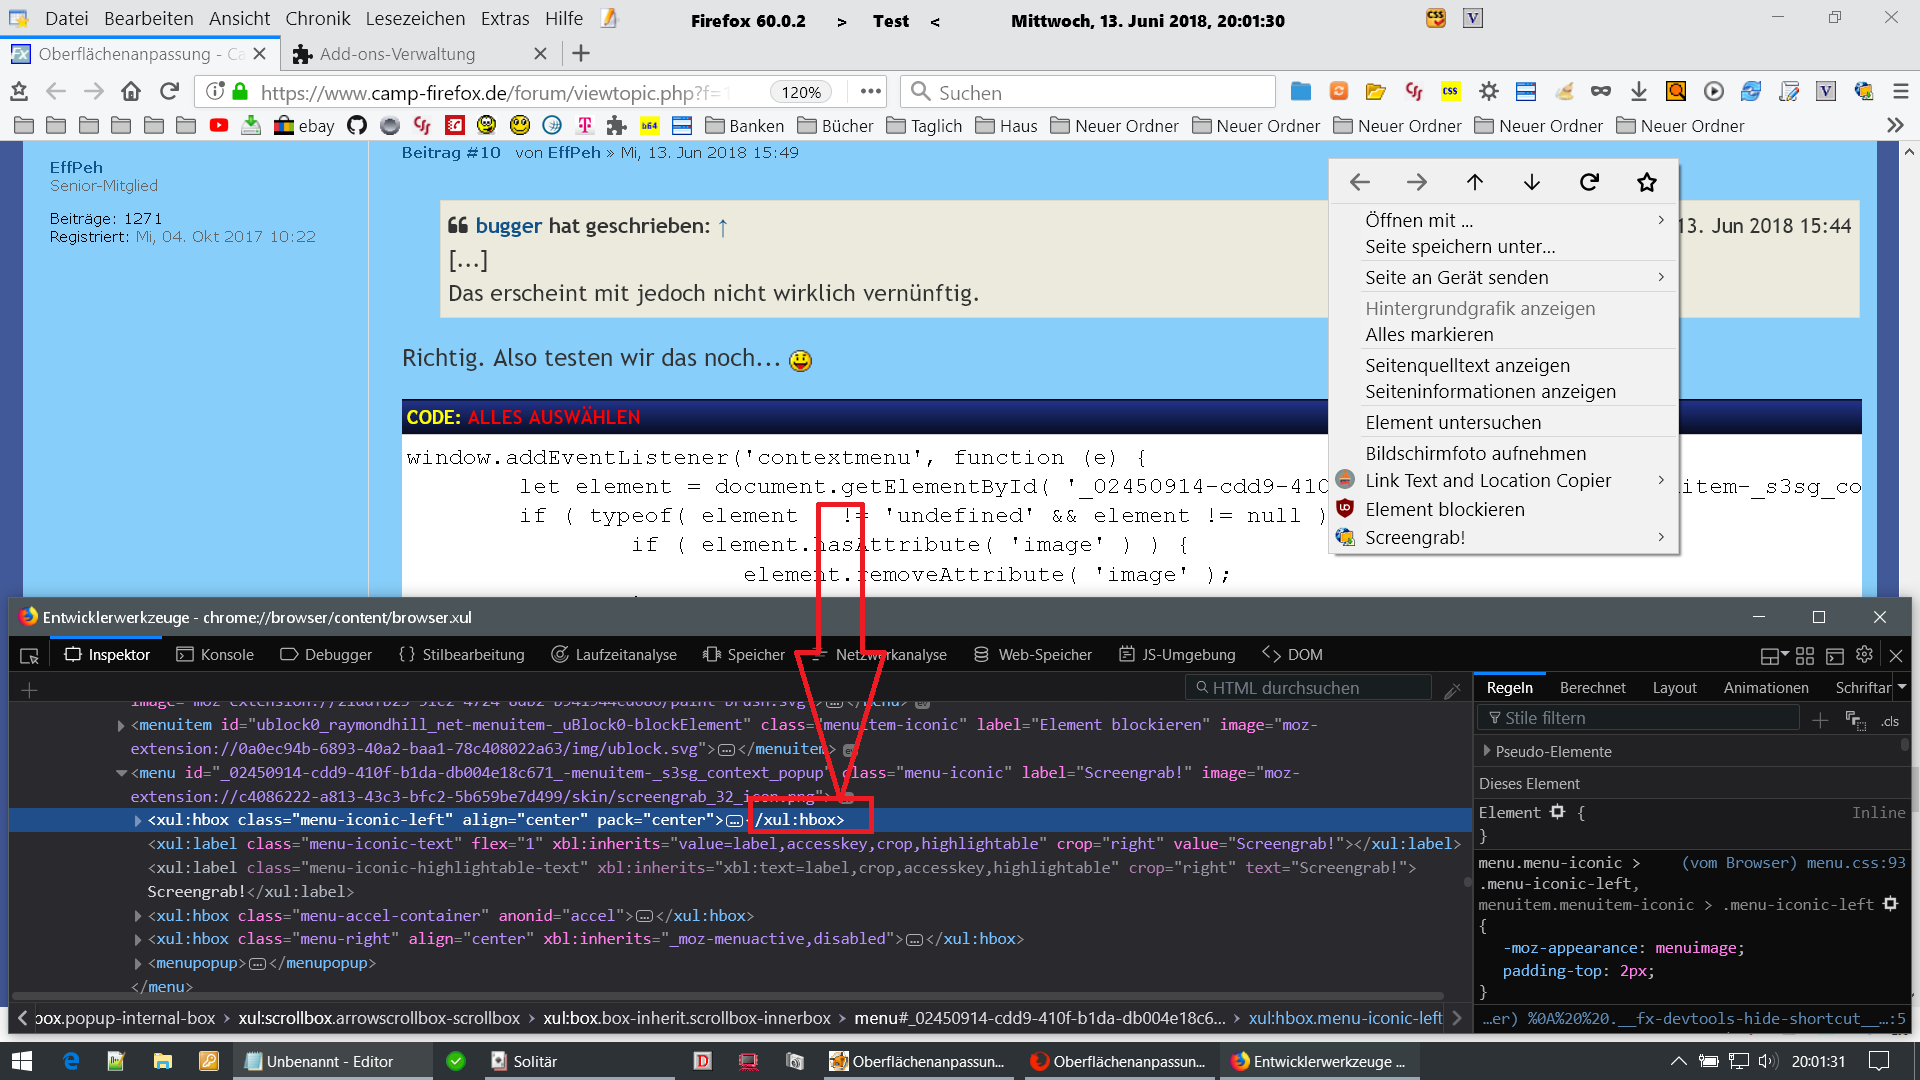Choose 'Element untersuchen' in context menu
The width and height of the screenshot is (1920, 1080).
[x=1452, y=422]
